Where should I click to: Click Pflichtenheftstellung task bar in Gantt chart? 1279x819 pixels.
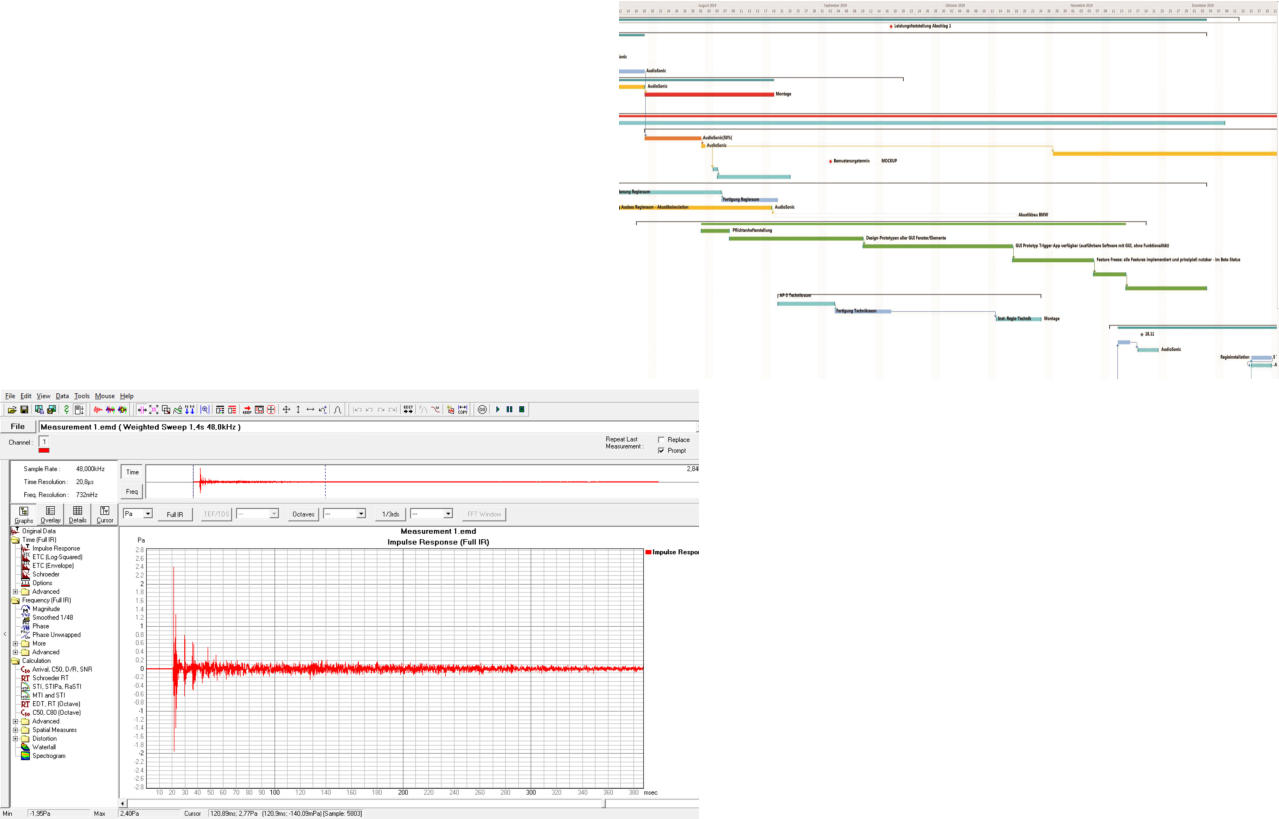(x=715, y=230)
